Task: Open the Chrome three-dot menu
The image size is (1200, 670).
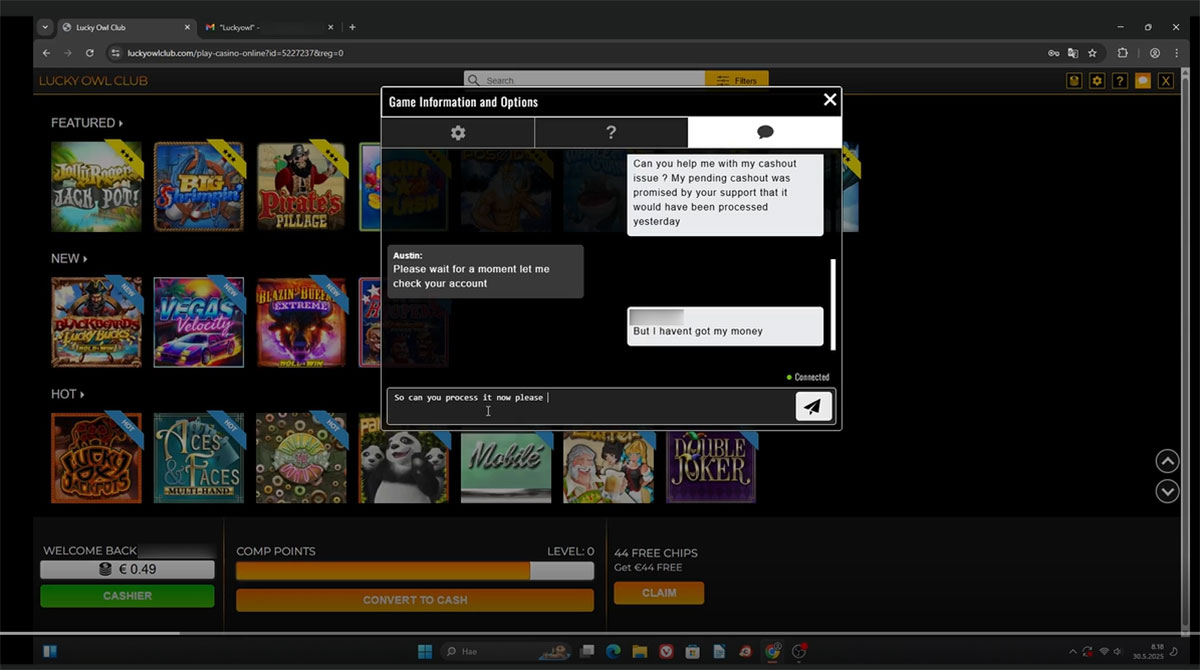Action: coord(1176,53)
